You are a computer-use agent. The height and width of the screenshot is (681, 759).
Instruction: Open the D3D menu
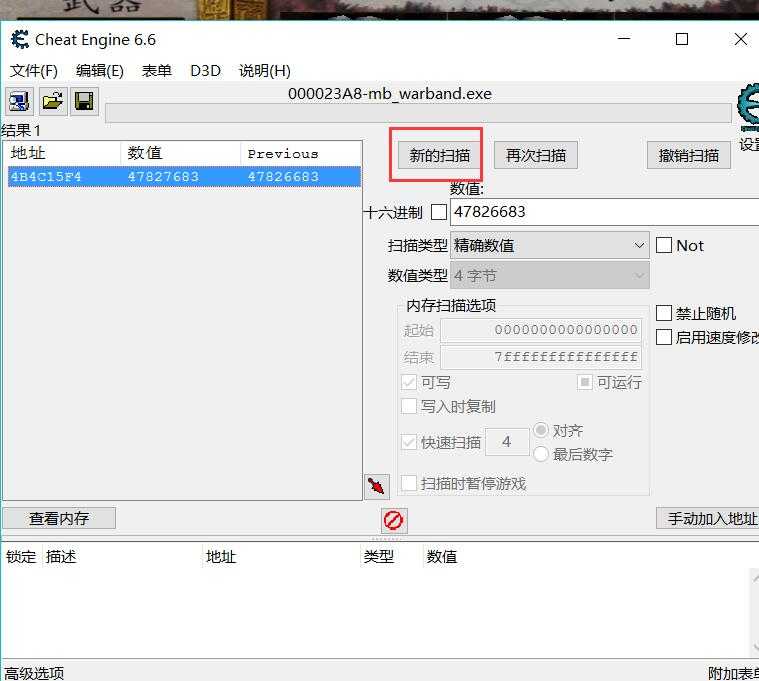[x=205, y=71]
